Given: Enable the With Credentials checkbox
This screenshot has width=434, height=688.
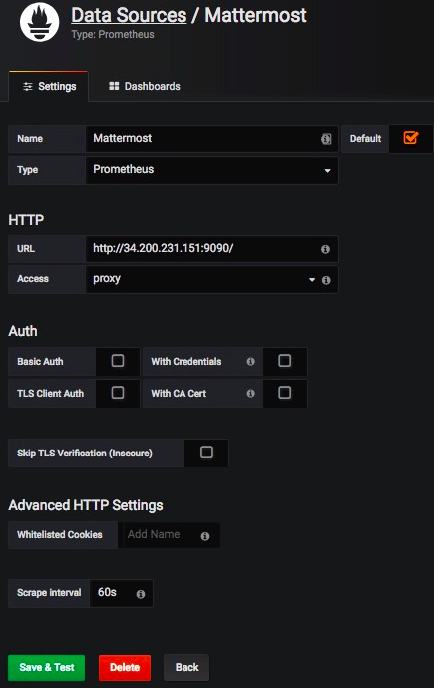Looking at the screenshot, I should coord(284,361).
